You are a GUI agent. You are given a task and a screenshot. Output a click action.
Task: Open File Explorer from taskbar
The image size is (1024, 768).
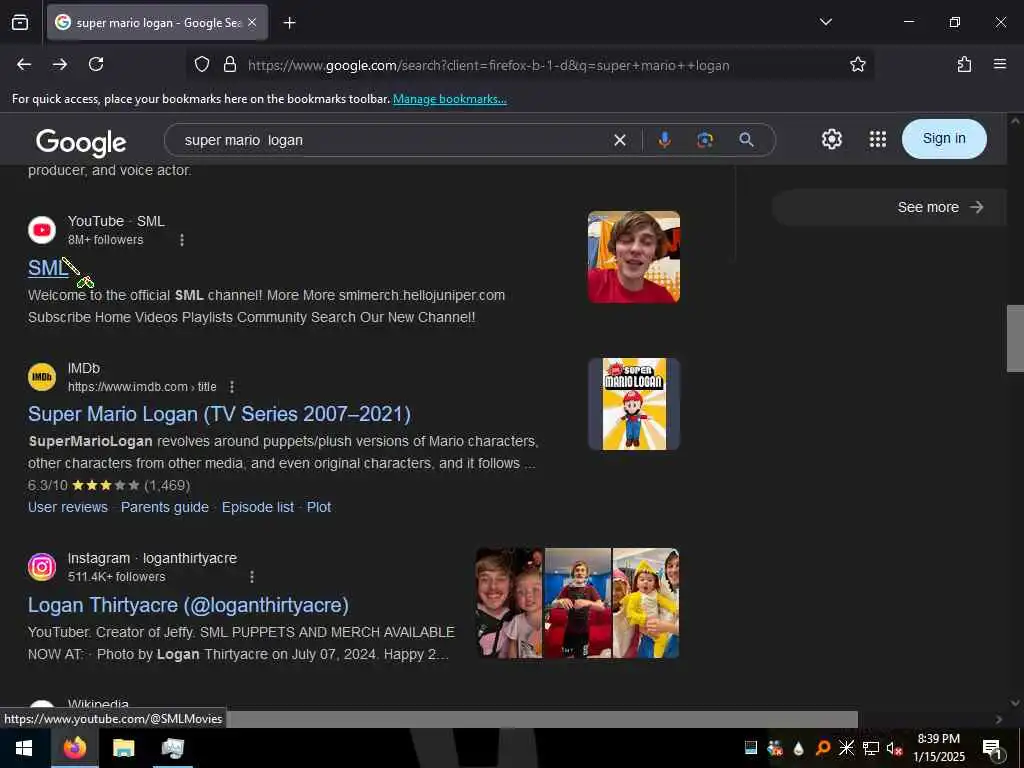click(x=123, y=748)
